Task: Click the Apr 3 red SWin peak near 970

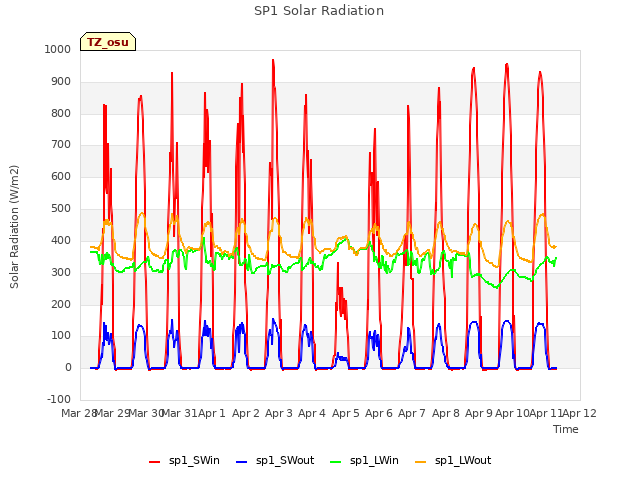Action: pos(273,60)
